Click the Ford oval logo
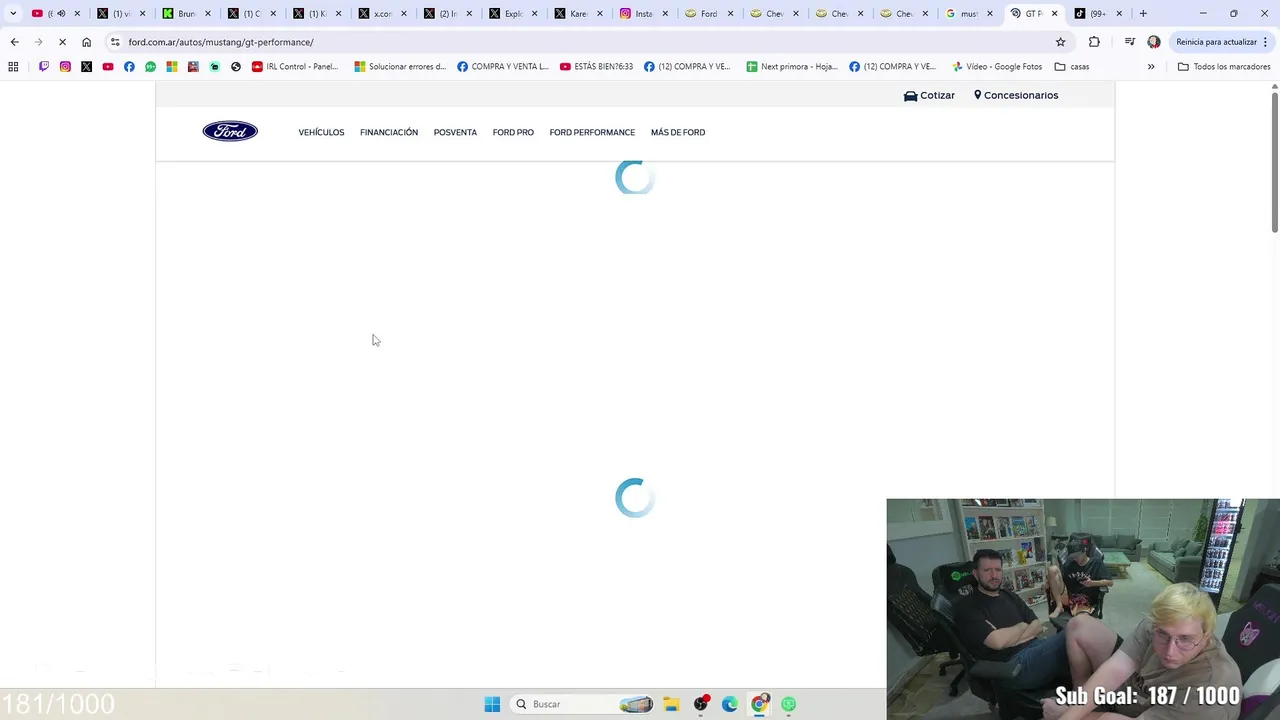This screenshot has height=720, width=1280. point(230,131)
